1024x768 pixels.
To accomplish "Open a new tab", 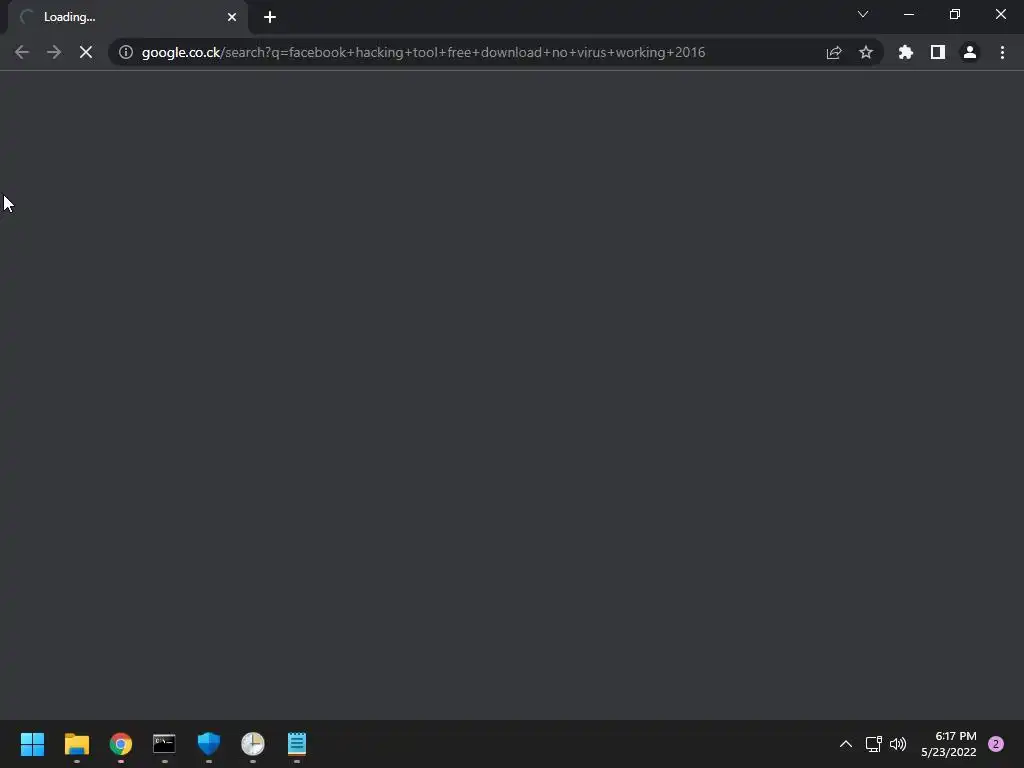I will click(270, 17).
